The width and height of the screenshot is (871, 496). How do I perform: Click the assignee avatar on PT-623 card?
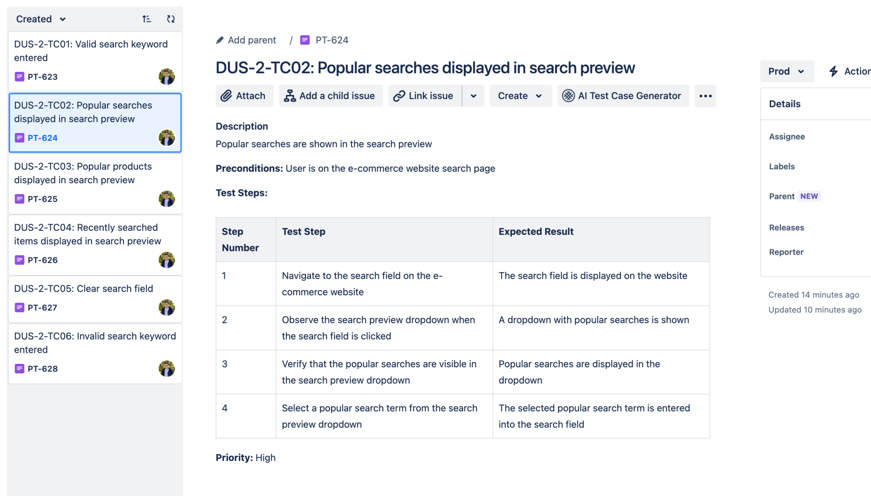pyautogui.click(x=166, y=77)
